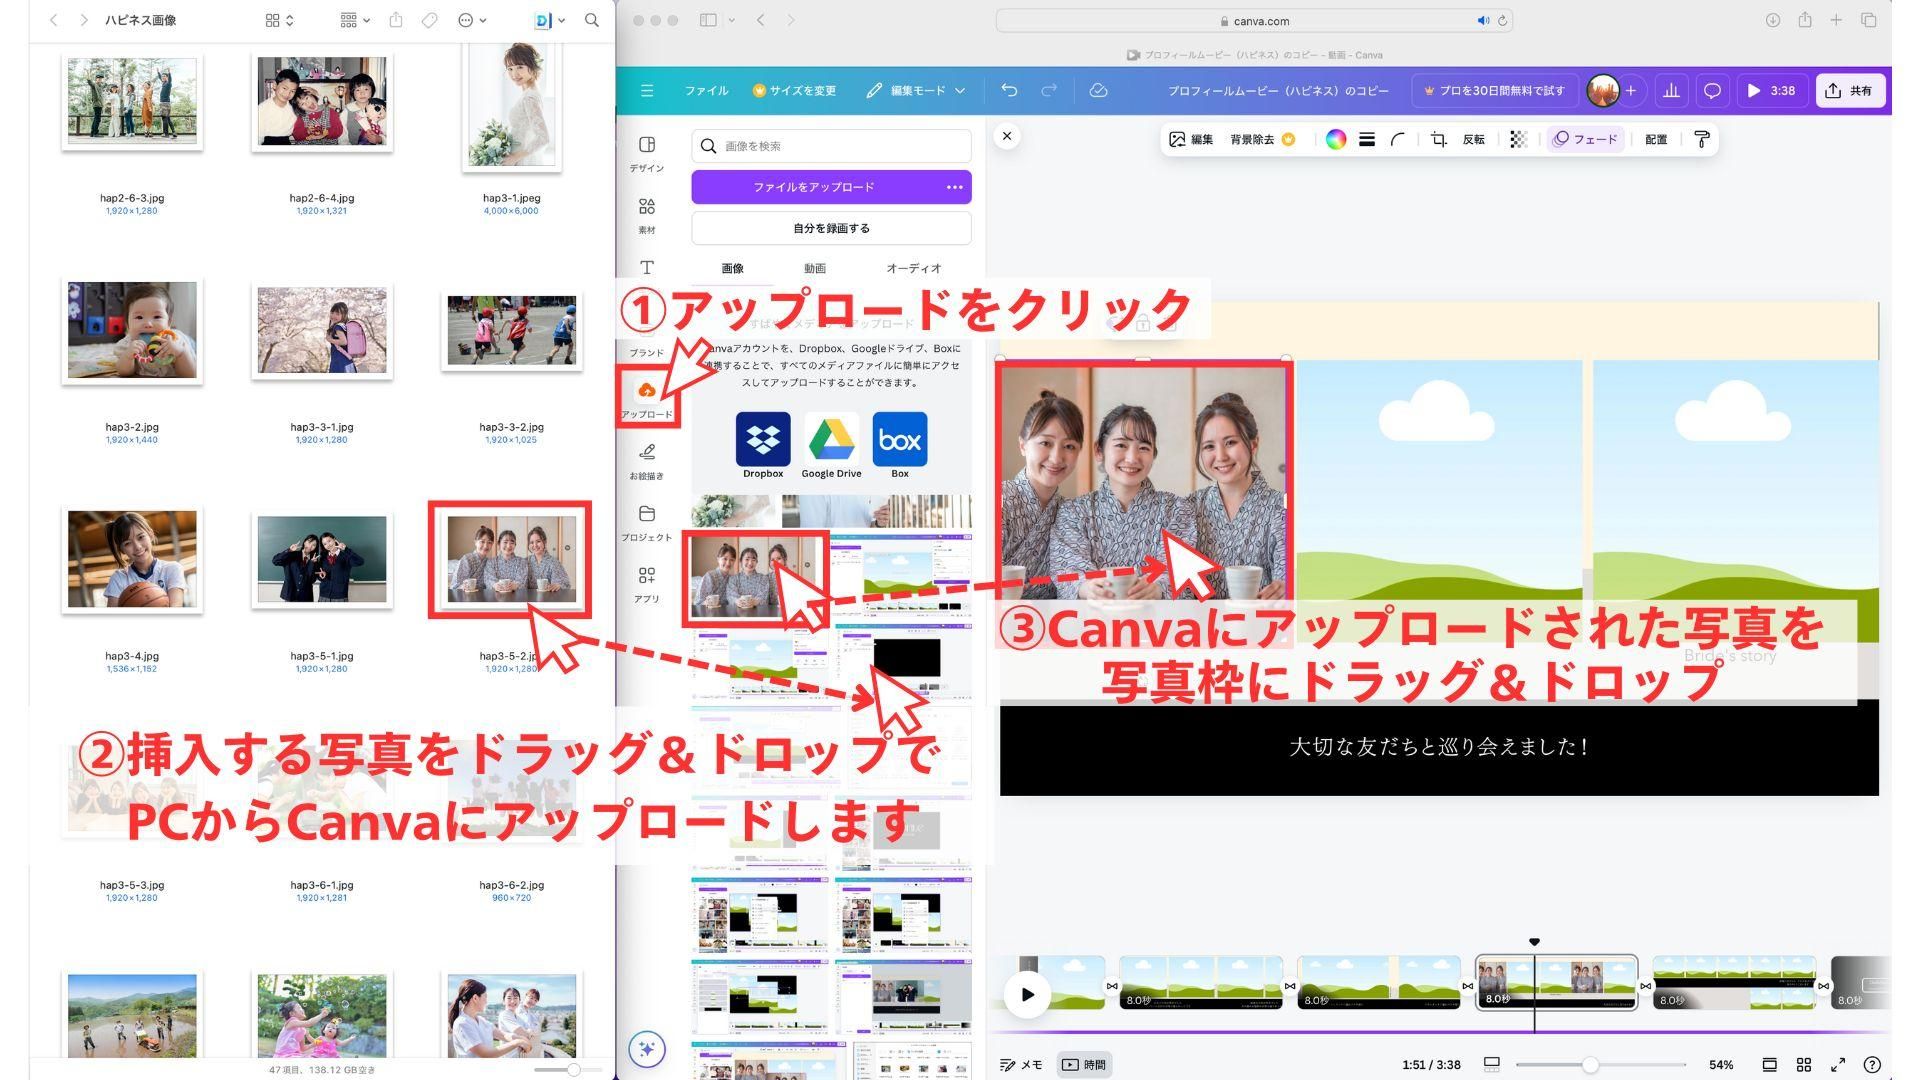Select the hap3-4.jpg thumbnail in Finder
The image size is (1920, 1080).
[132, 558]
